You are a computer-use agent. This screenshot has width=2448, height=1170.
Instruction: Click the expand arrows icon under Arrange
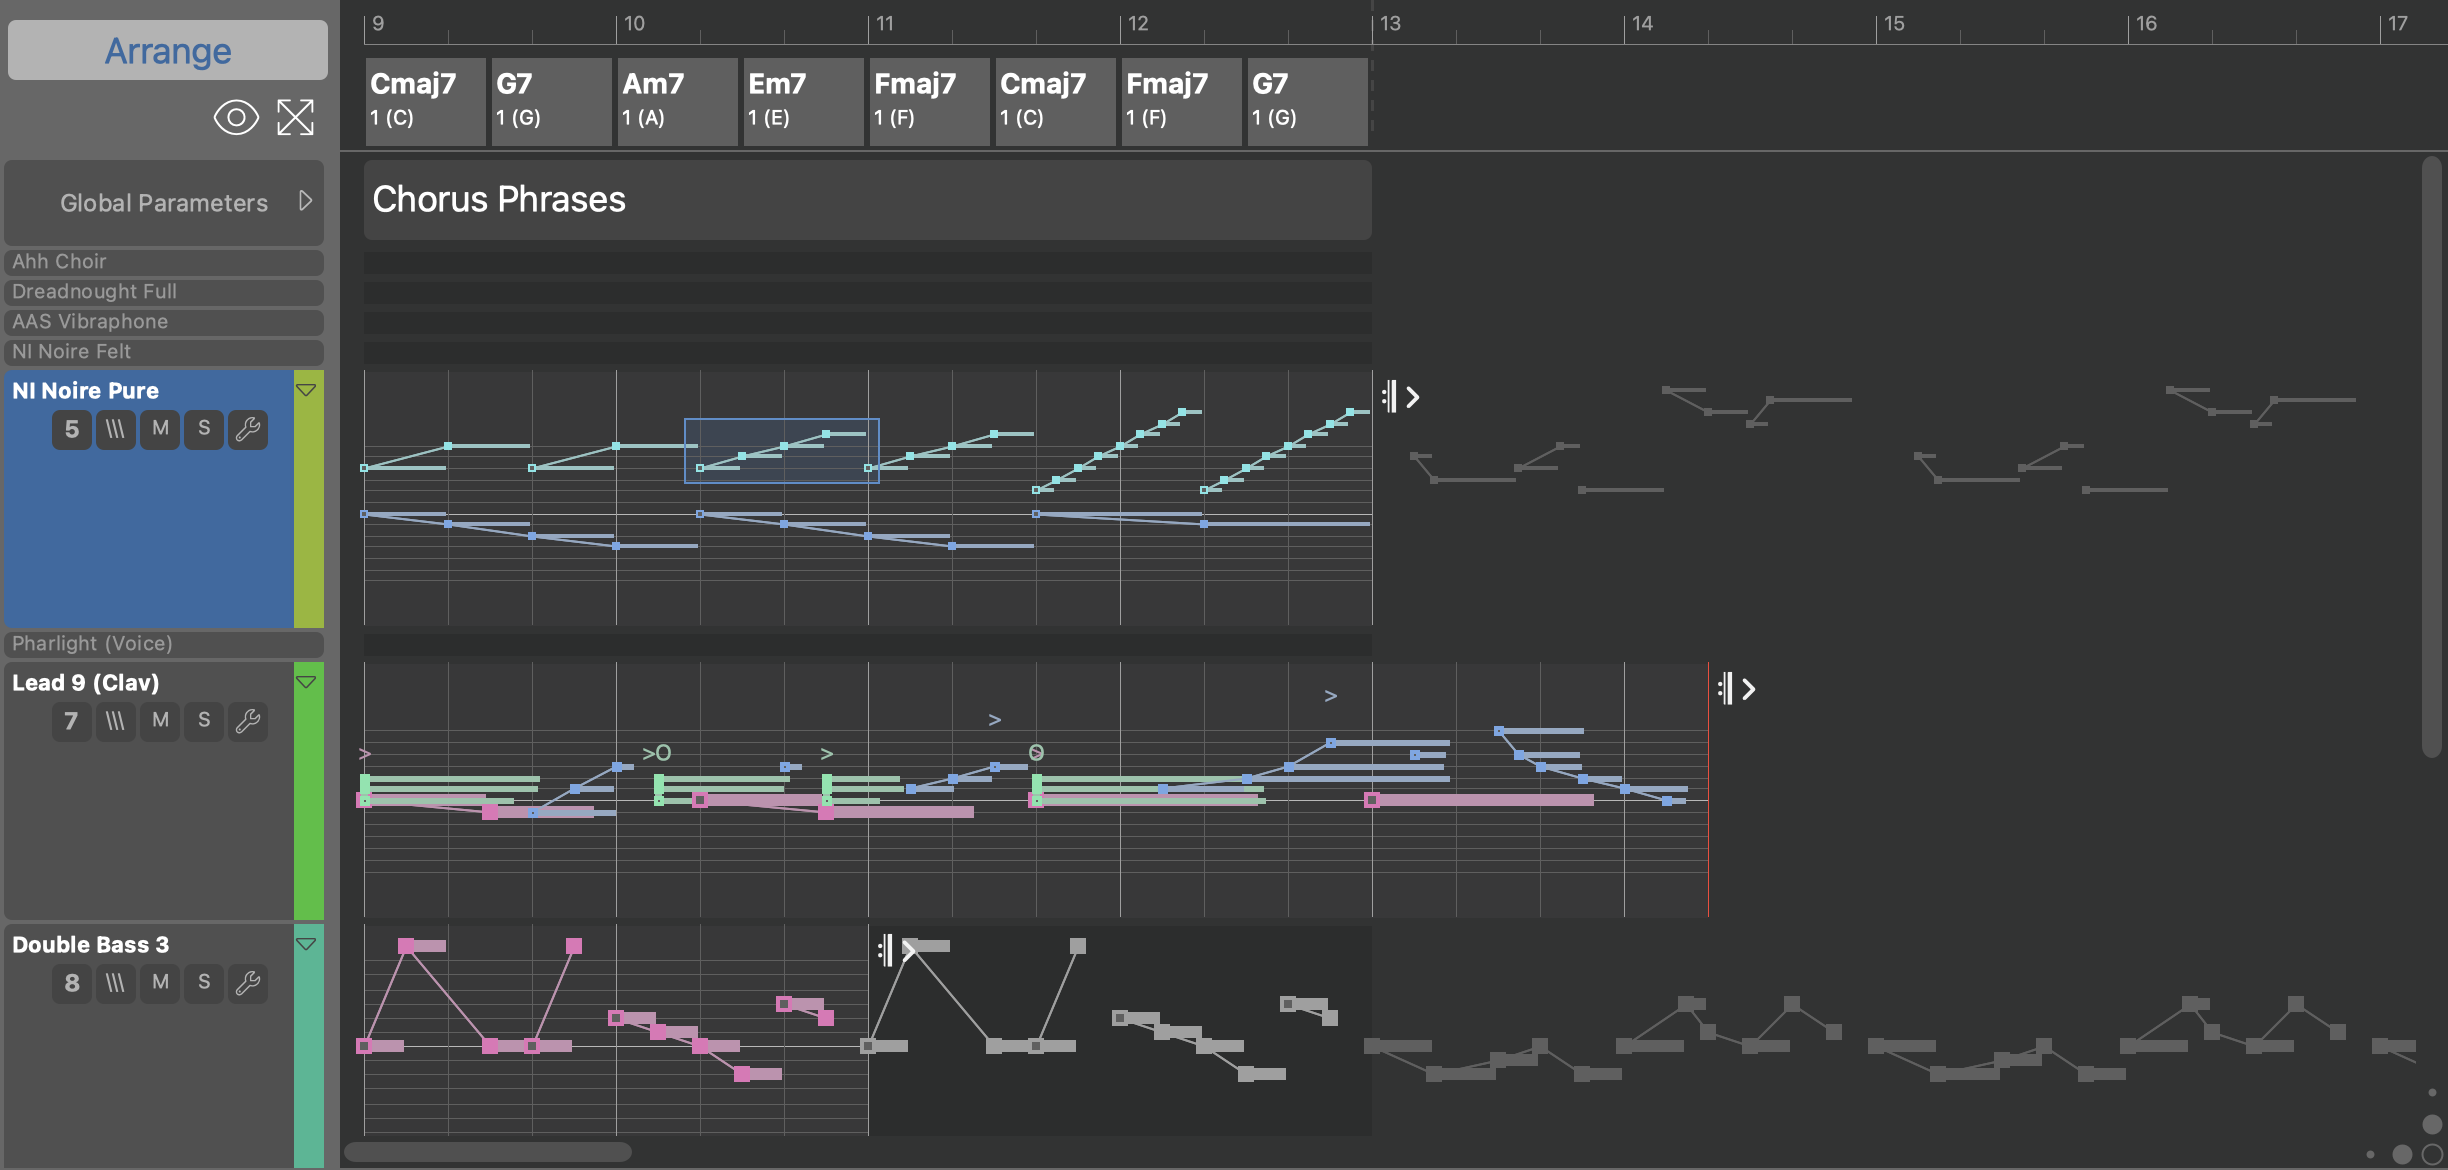click(x=295, y=117)
